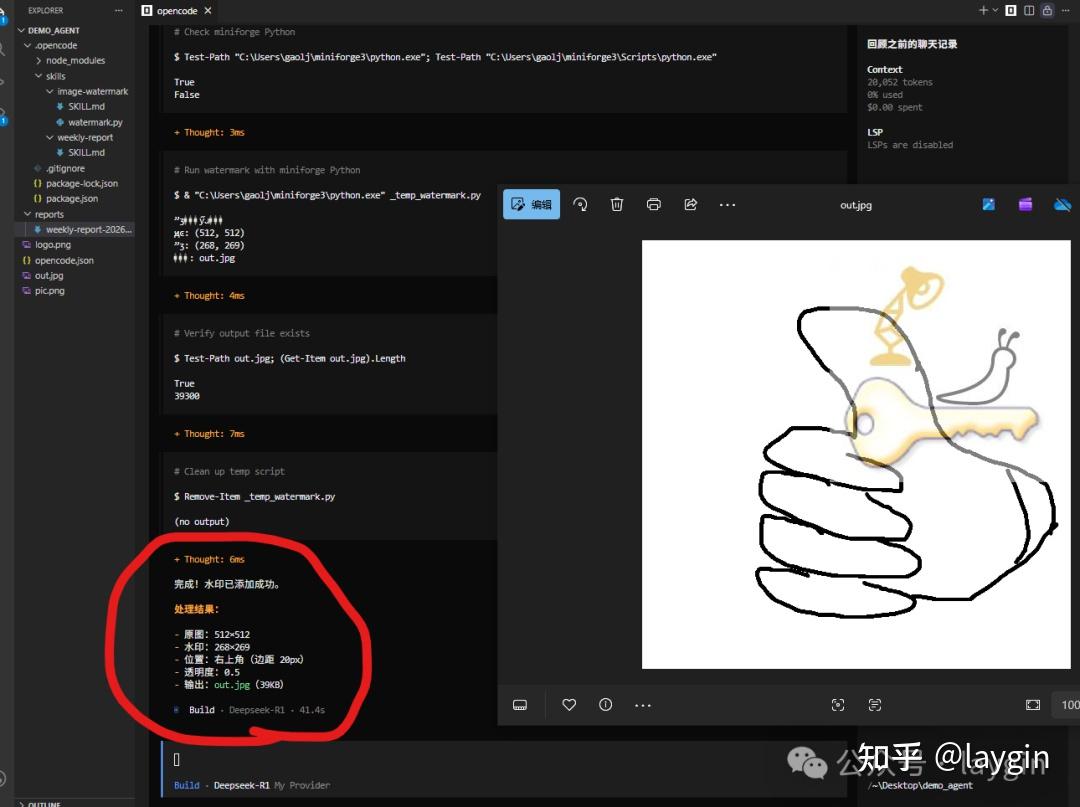Click Build agent label below prompt

point(187,785)
